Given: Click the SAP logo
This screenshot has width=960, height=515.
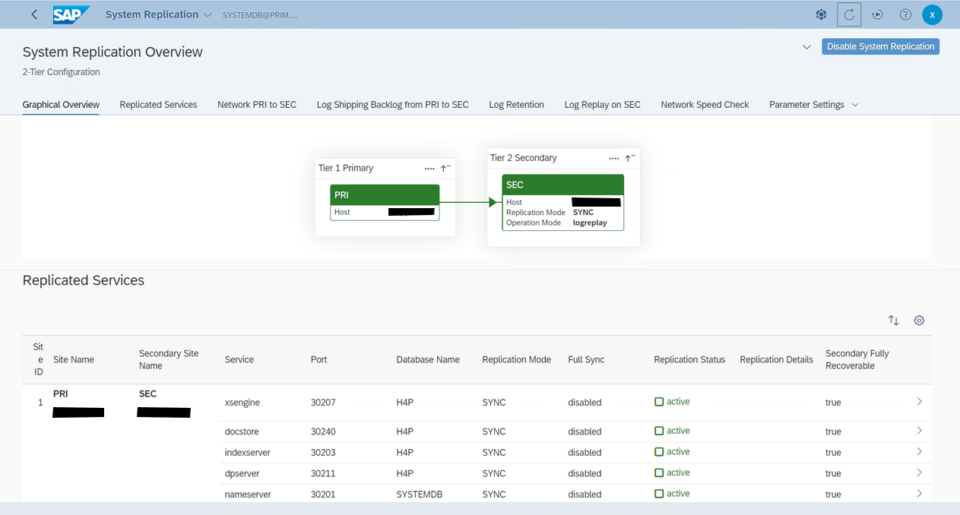Looking at the screenshot, I should 71,15.
